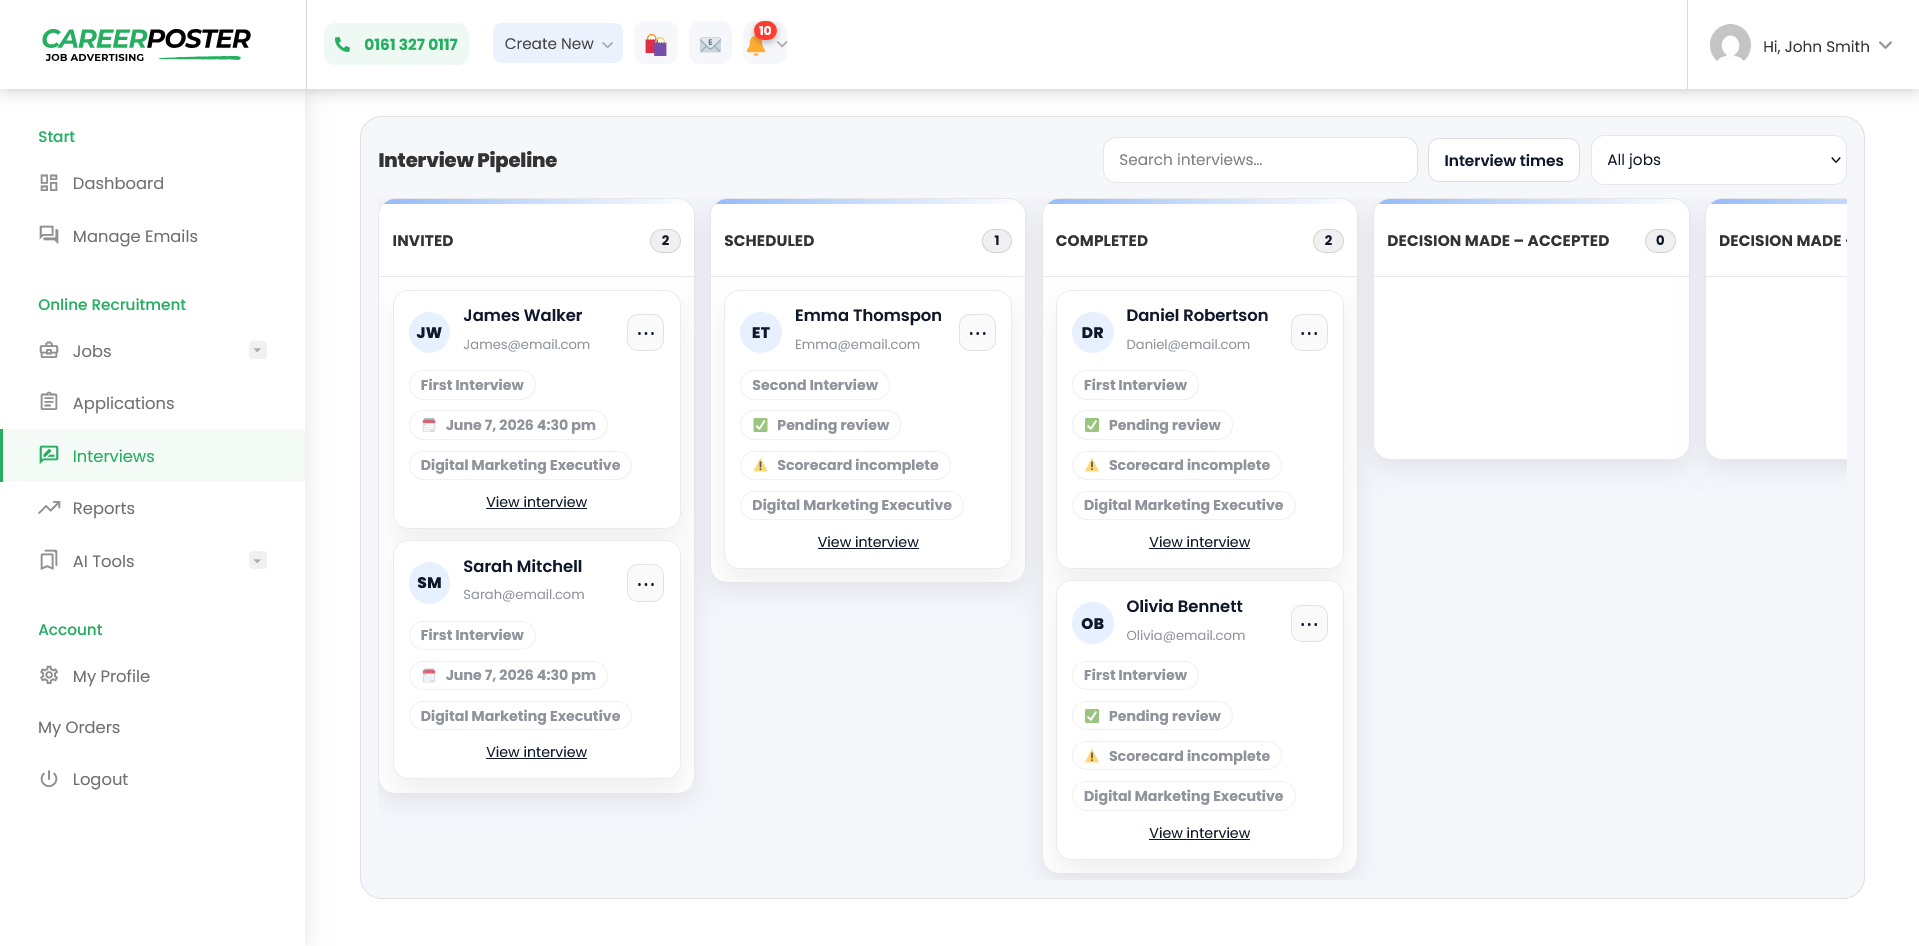Focus the Search interviews field
The width and height of the screenshot is (1919, 946).
[1260, 160]
